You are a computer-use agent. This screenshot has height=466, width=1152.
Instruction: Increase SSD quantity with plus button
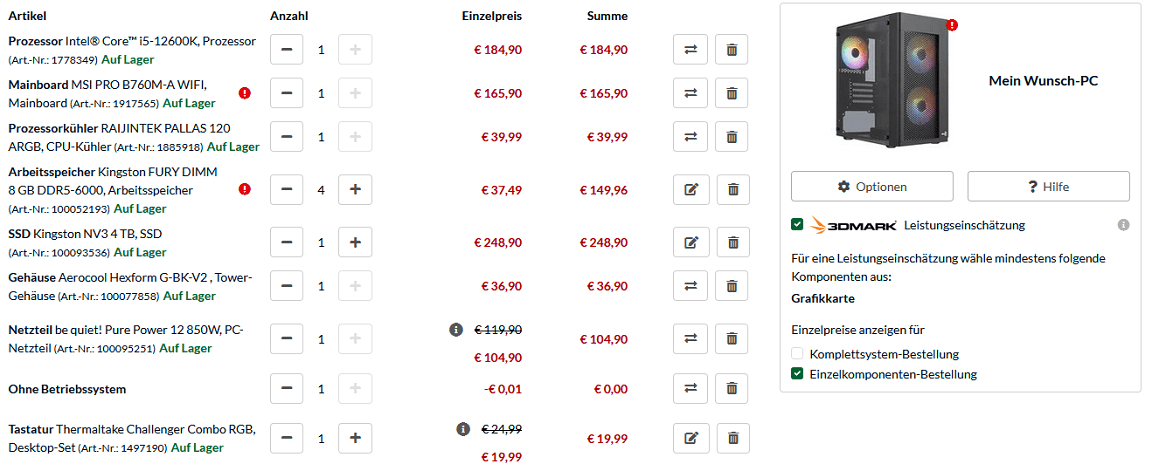click(355, 242)
